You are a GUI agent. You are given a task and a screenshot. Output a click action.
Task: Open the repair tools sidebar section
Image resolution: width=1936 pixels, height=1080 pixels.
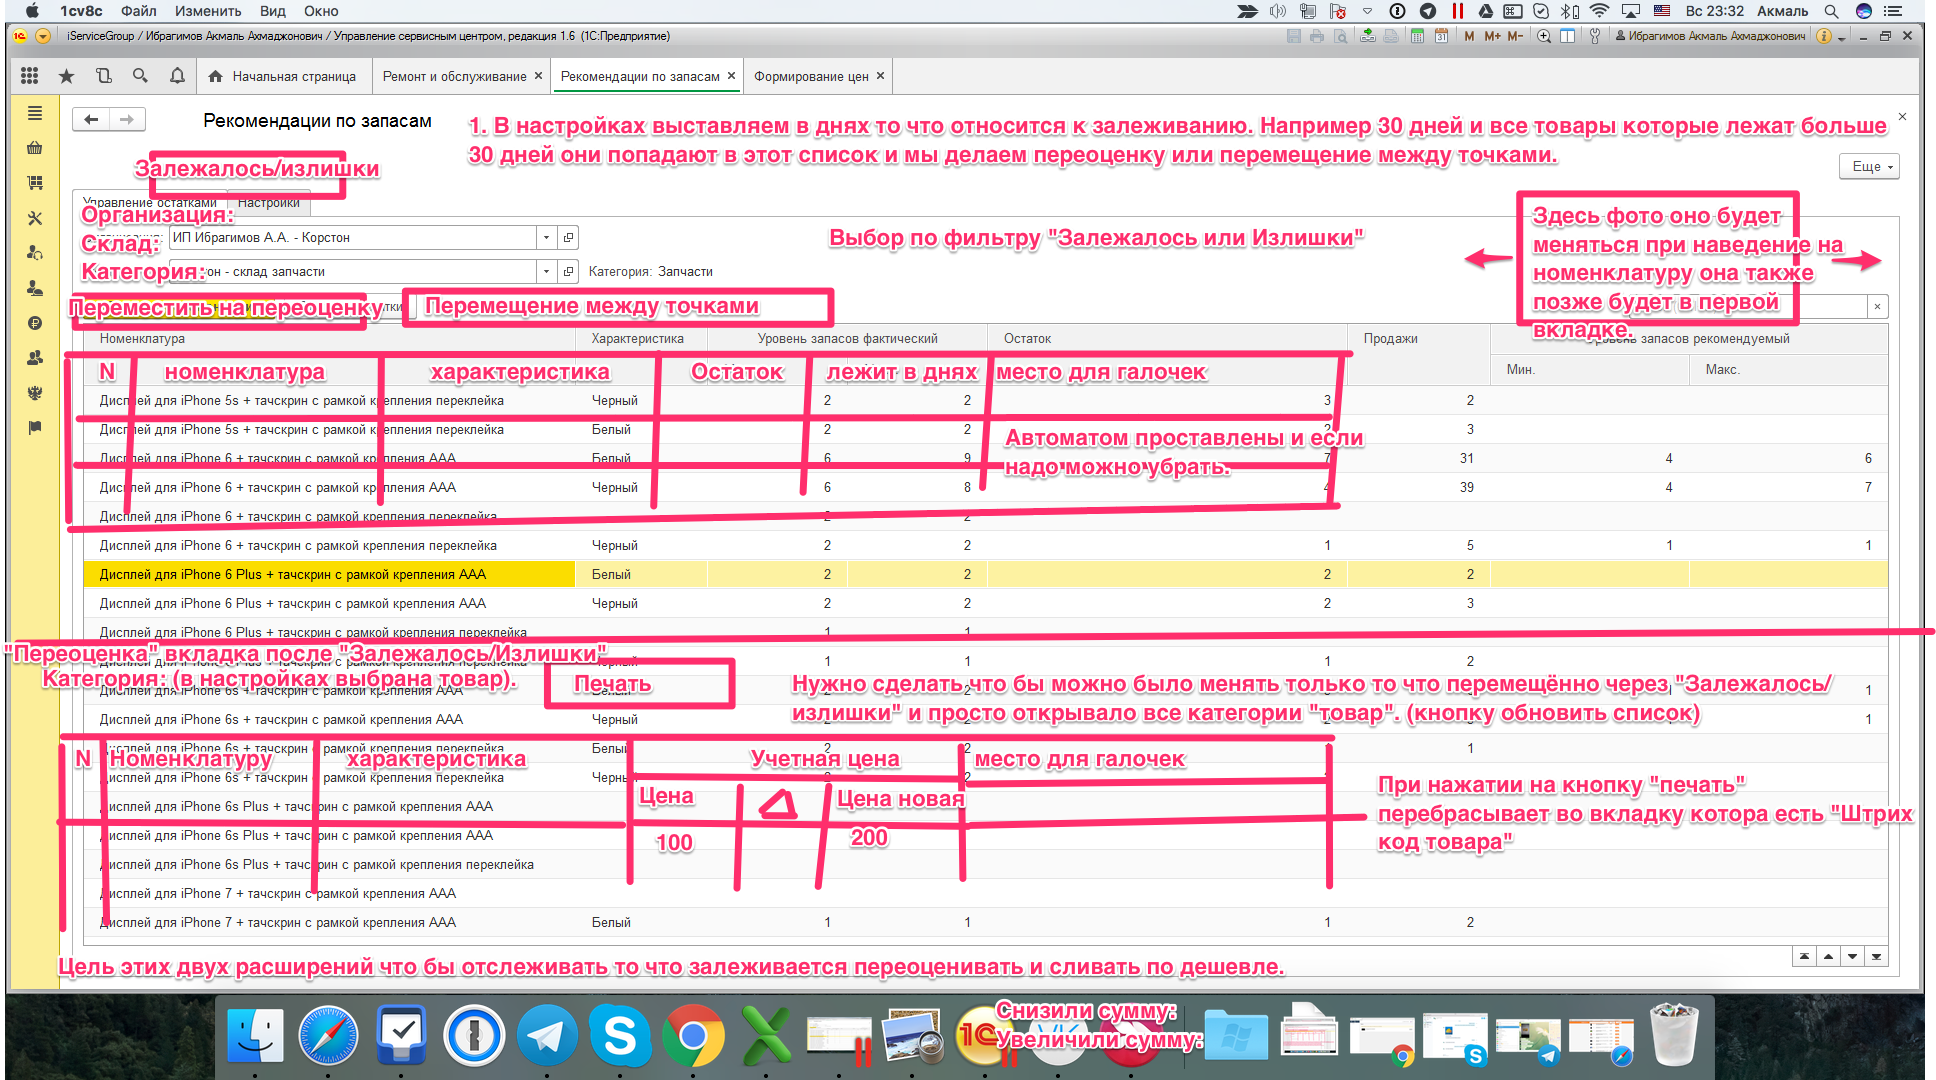pos(35,218)
